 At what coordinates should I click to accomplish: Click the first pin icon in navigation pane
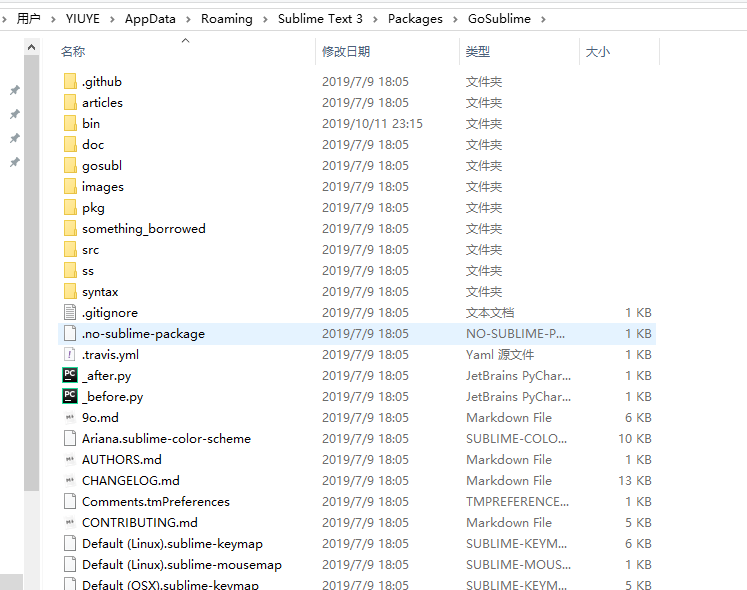coord(15,90)
